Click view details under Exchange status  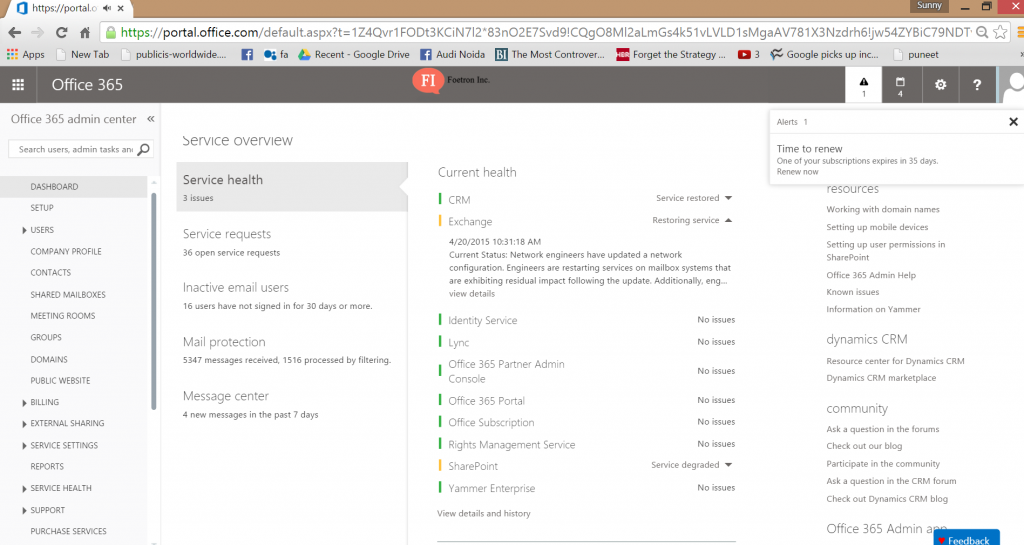click(x=472, y=294)
